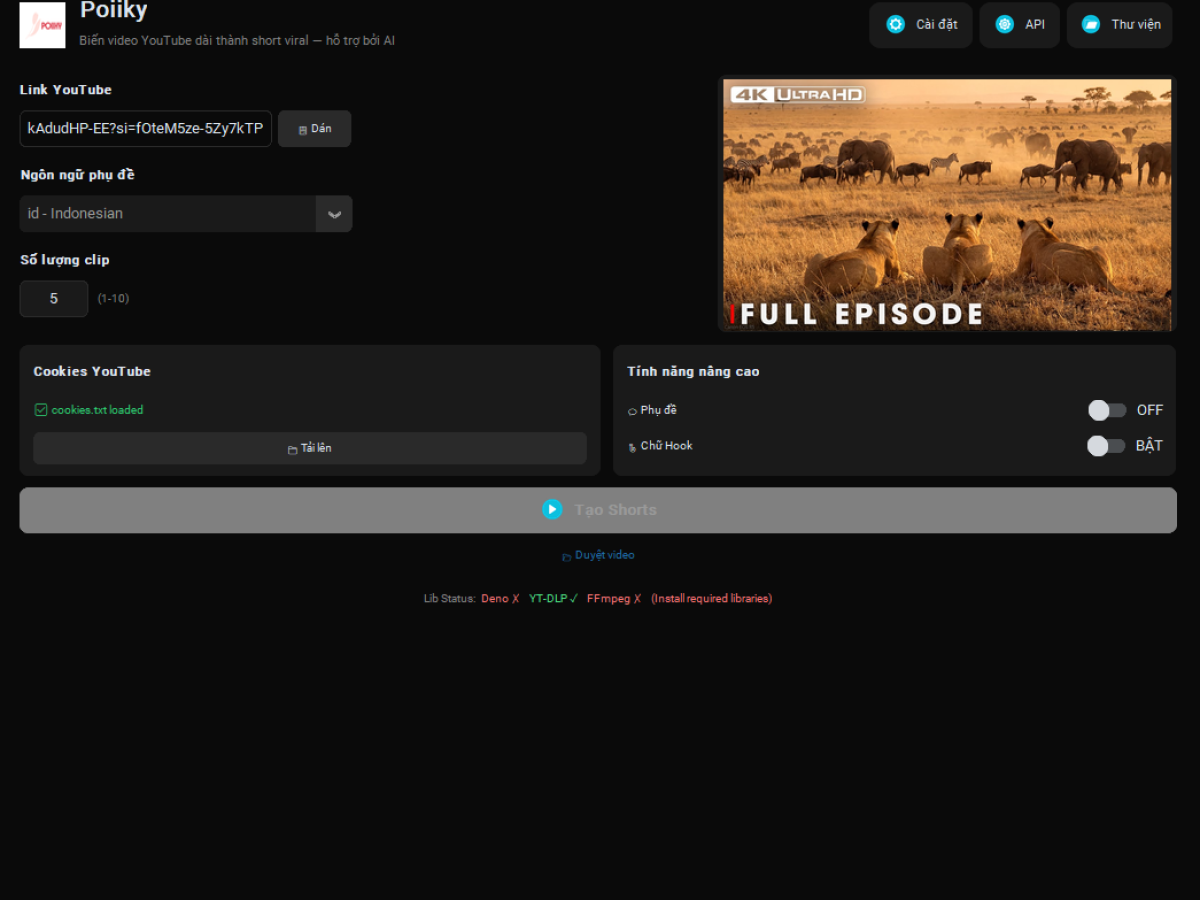The height and width of the screenshot is (900, 1200).
Task: Click the clip count number field
Action: pos(54,299)
